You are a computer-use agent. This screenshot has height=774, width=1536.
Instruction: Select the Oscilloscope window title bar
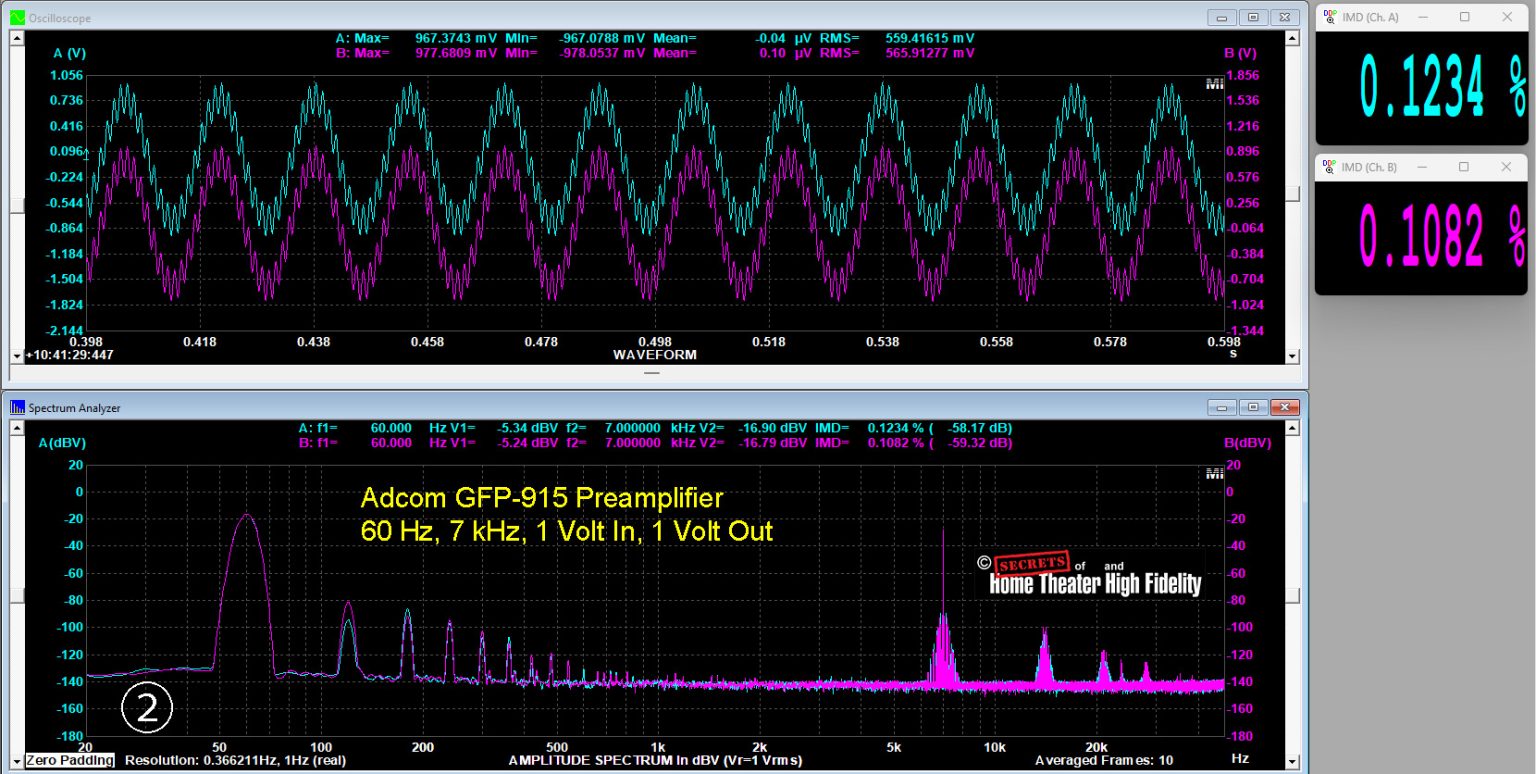pos(600,17)
